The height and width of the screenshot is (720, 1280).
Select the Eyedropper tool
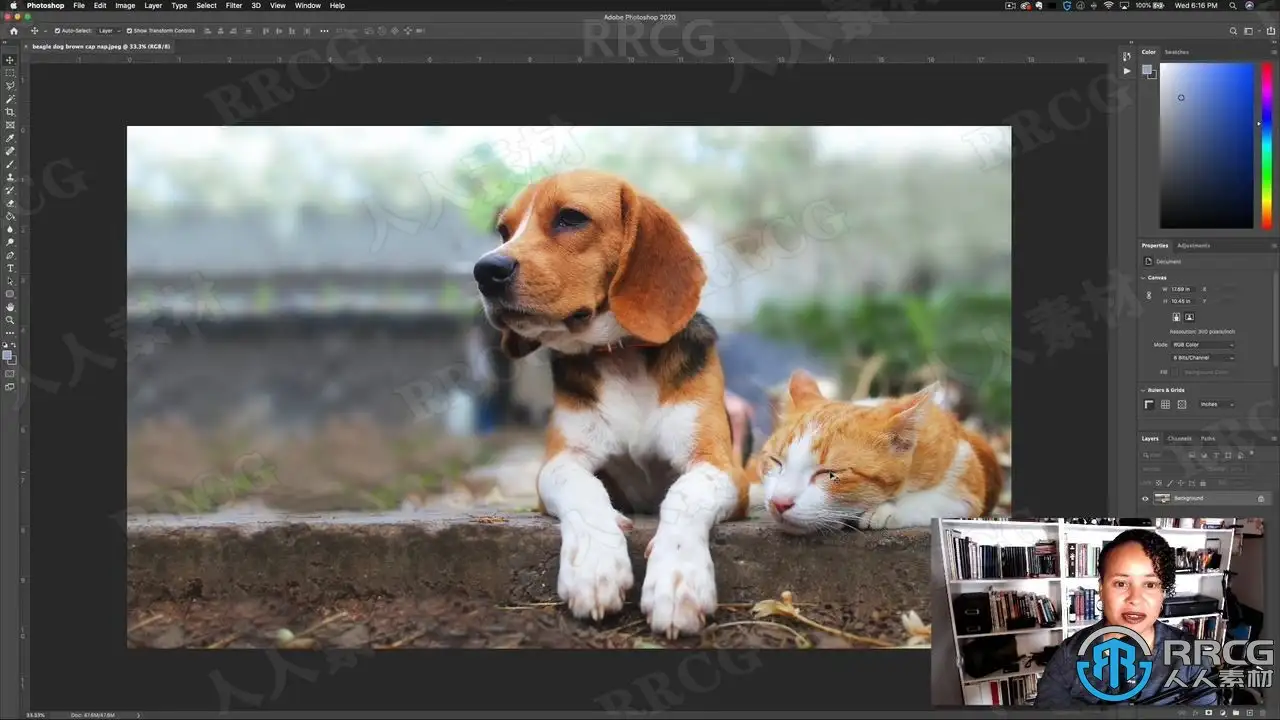(x=10, y=138)
